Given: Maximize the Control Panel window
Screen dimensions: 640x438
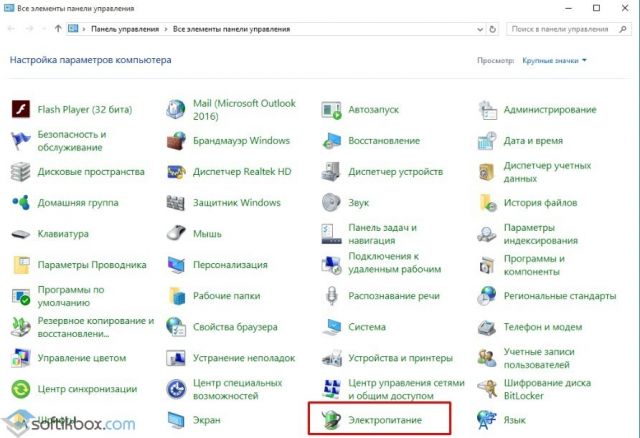Looking at the screenshot, I should click(596, 8).
